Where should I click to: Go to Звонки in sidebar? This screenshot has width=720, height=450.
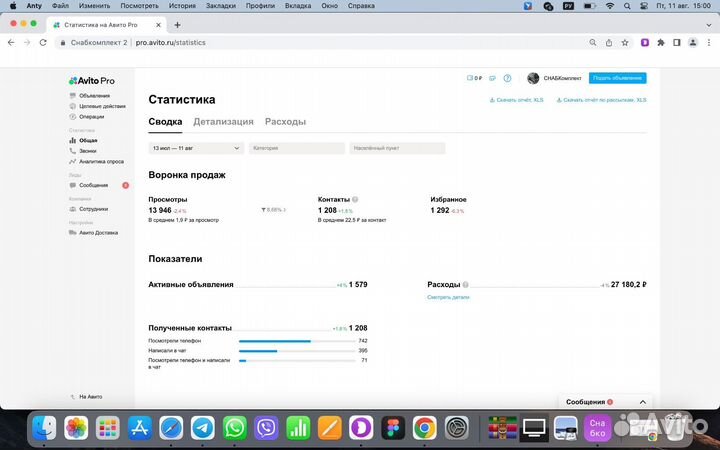(x=89, y=151)
